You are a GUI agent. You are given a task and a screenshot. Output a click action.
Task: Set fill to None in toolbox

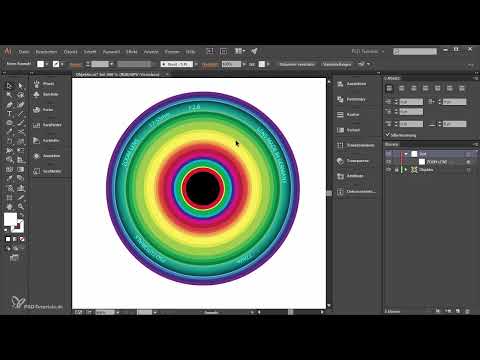point(22,239)
